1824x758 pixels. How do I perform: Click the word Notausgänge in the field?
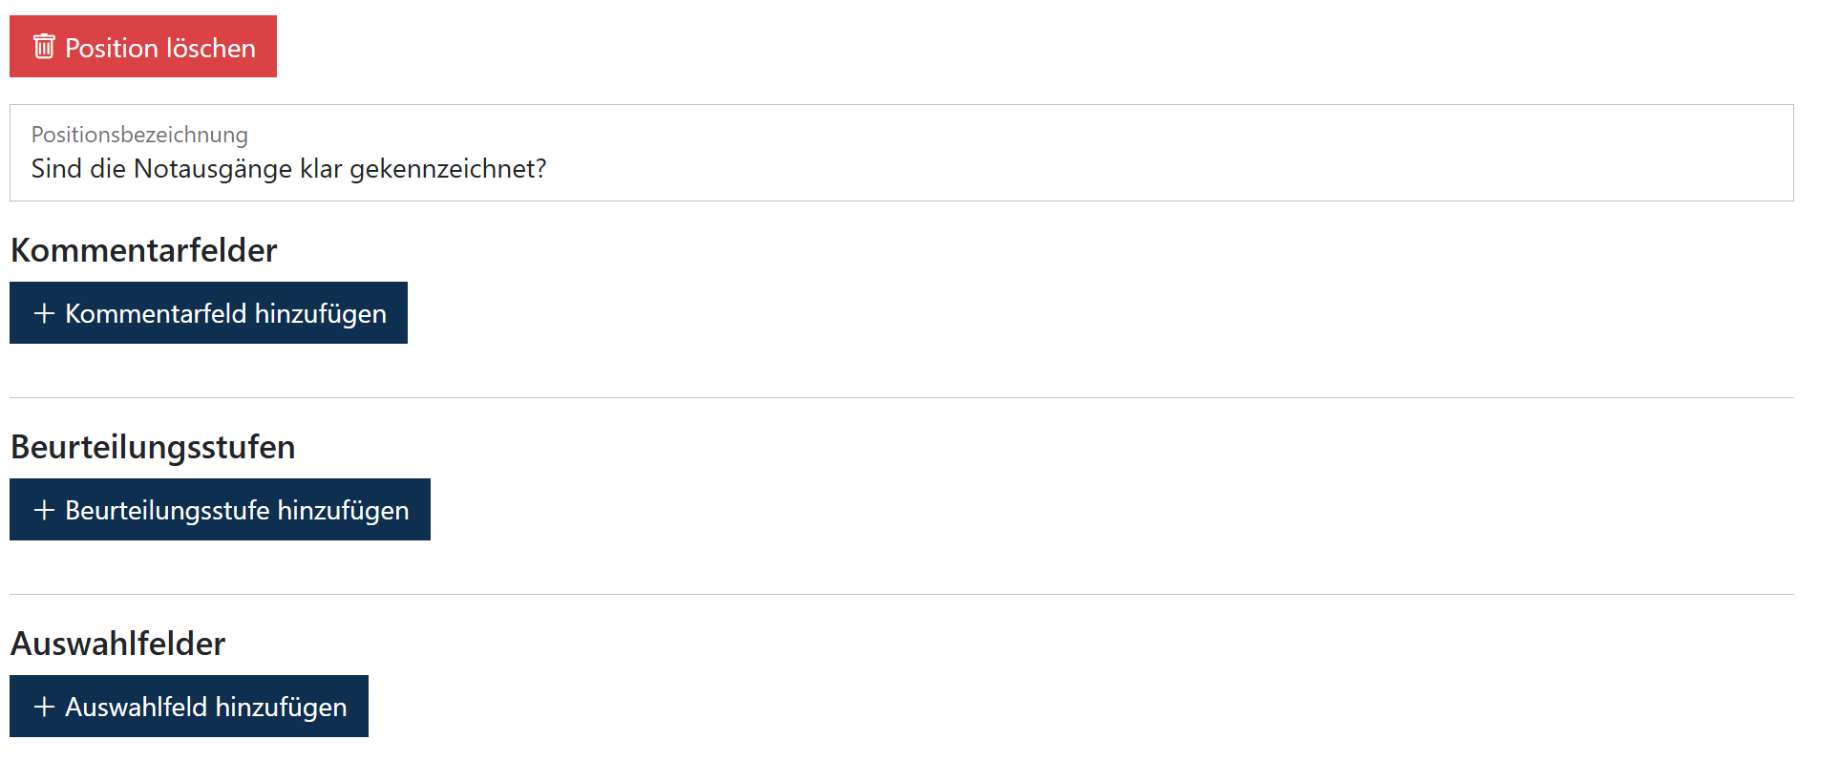[x=213, y=169]
